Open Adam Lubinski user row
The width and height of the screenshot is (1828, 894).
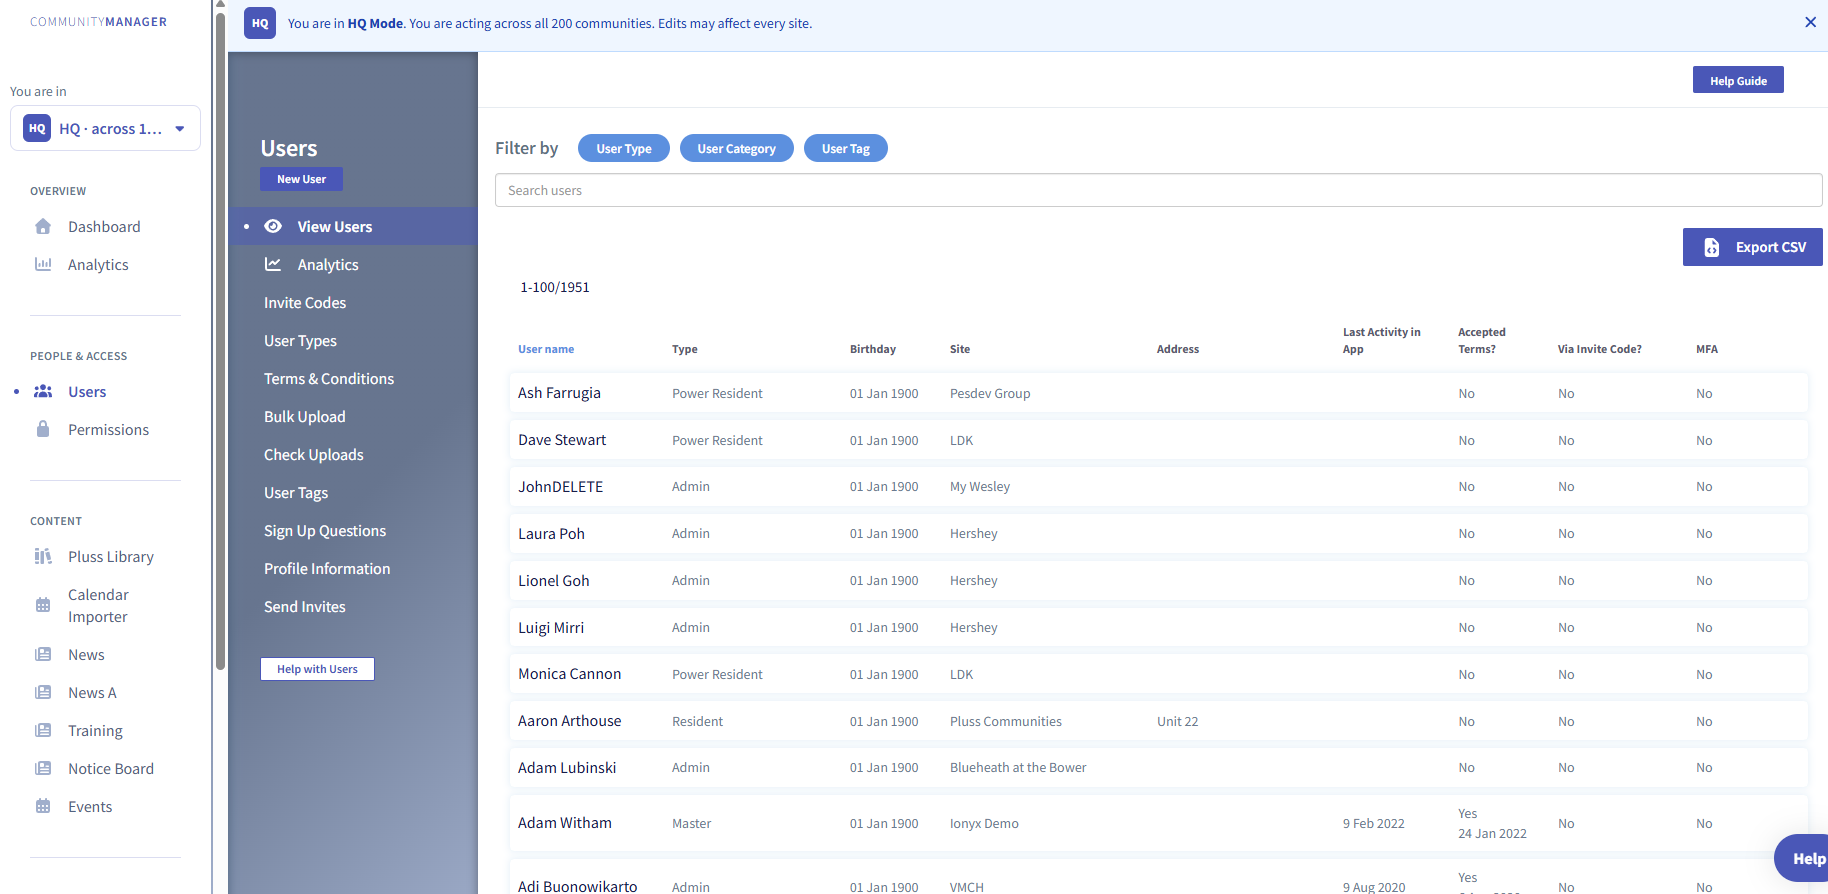[x=1158, y=767]
